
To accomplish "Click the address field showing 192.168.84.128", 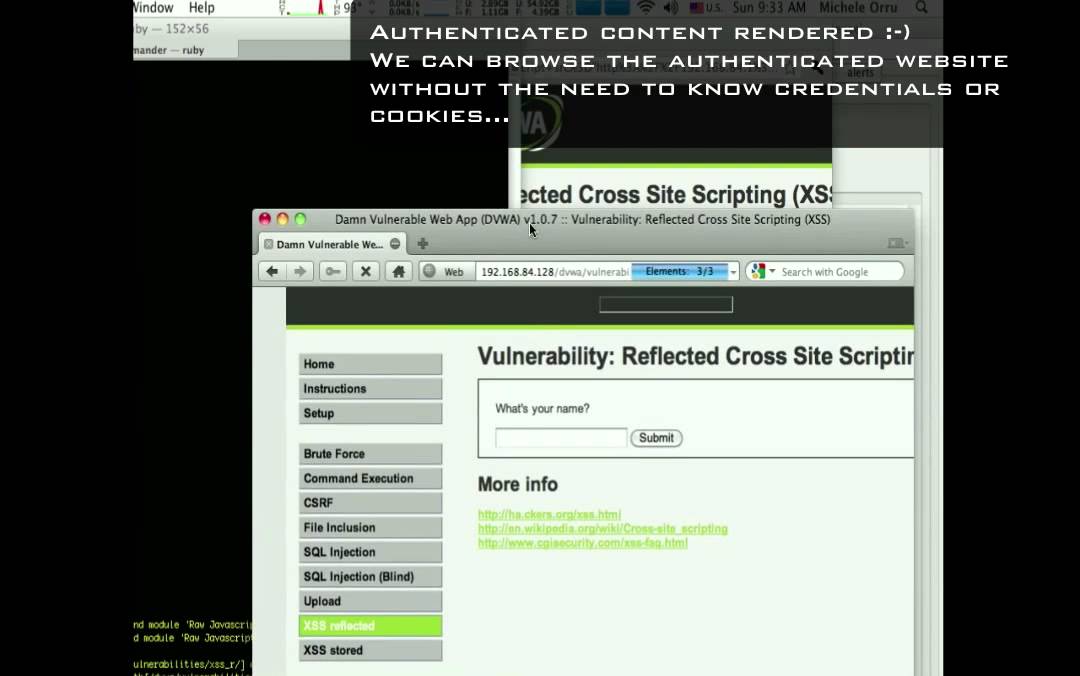I will [x=554, y=272].
